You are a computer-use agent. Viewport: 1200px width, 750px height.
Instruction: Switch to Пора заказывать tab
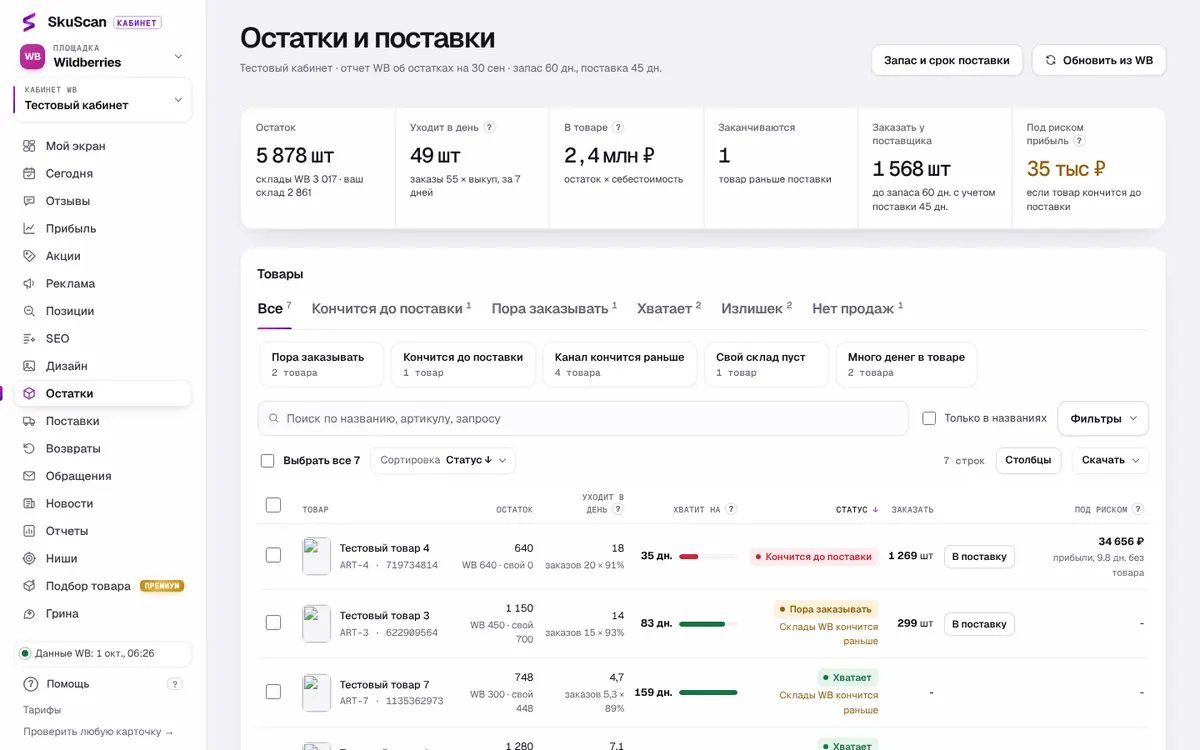(x=554, y=308)
